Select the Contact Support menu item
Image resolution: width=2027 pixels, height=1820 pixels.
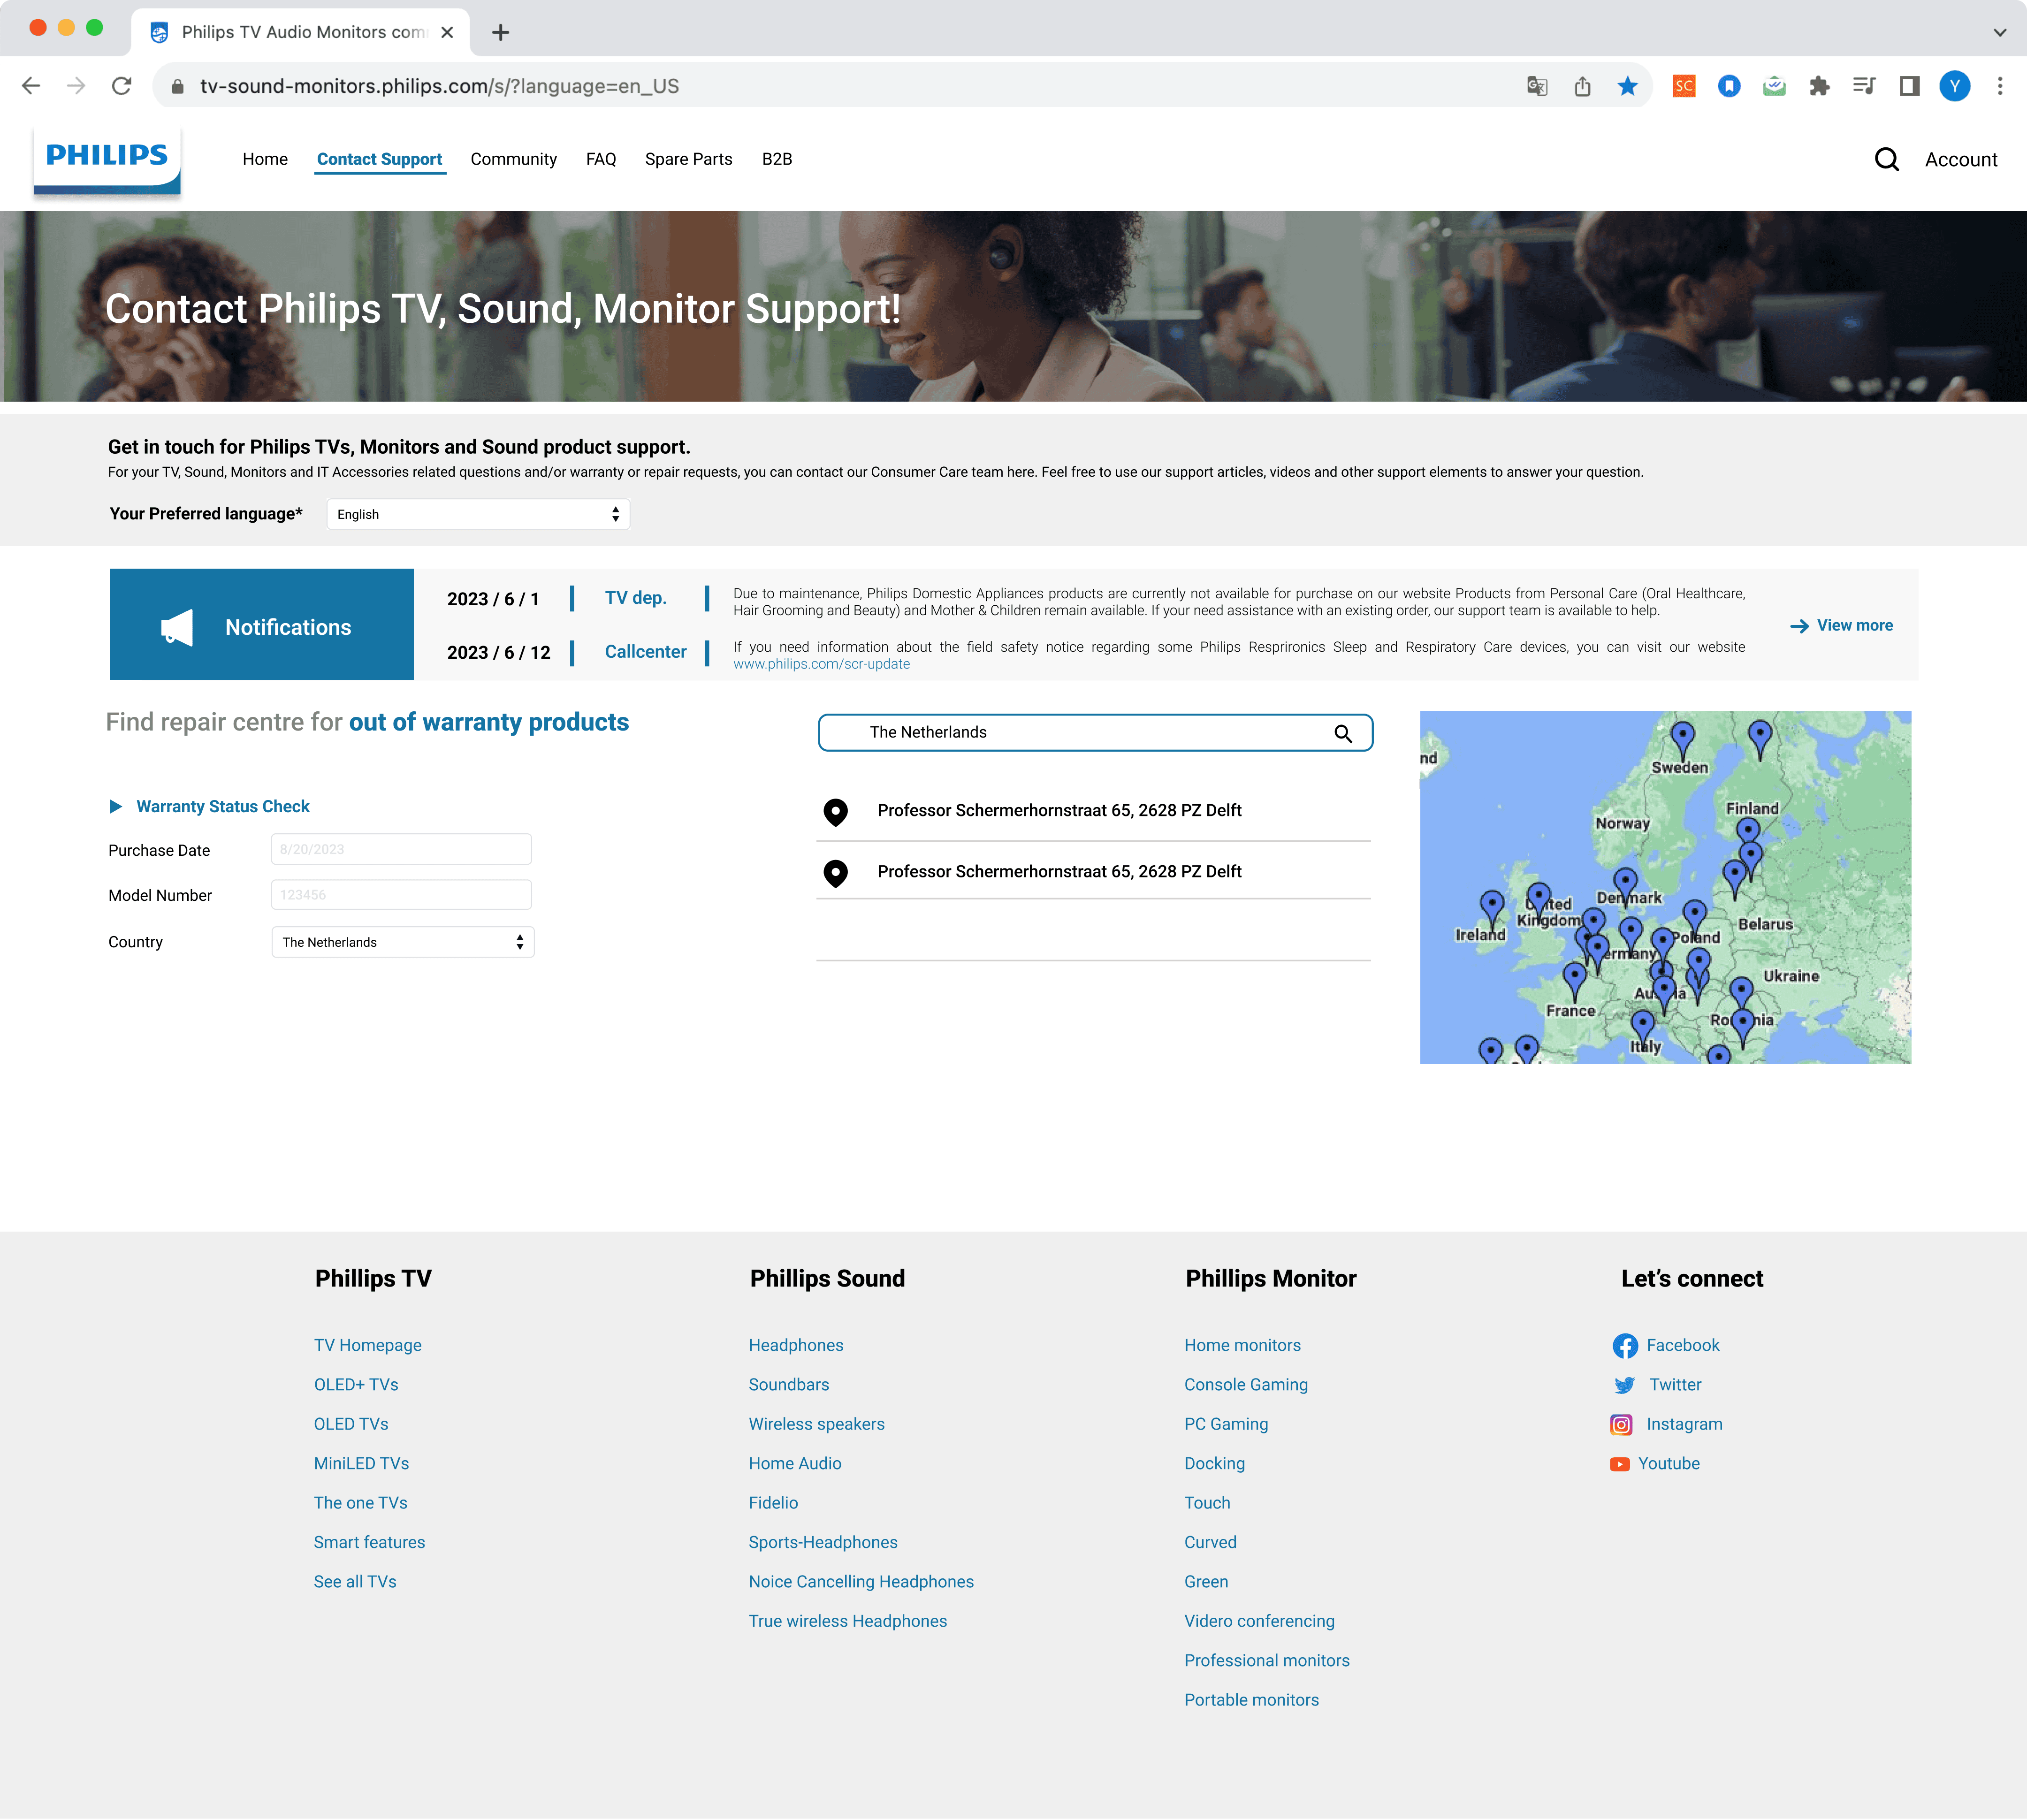(379, 159)
